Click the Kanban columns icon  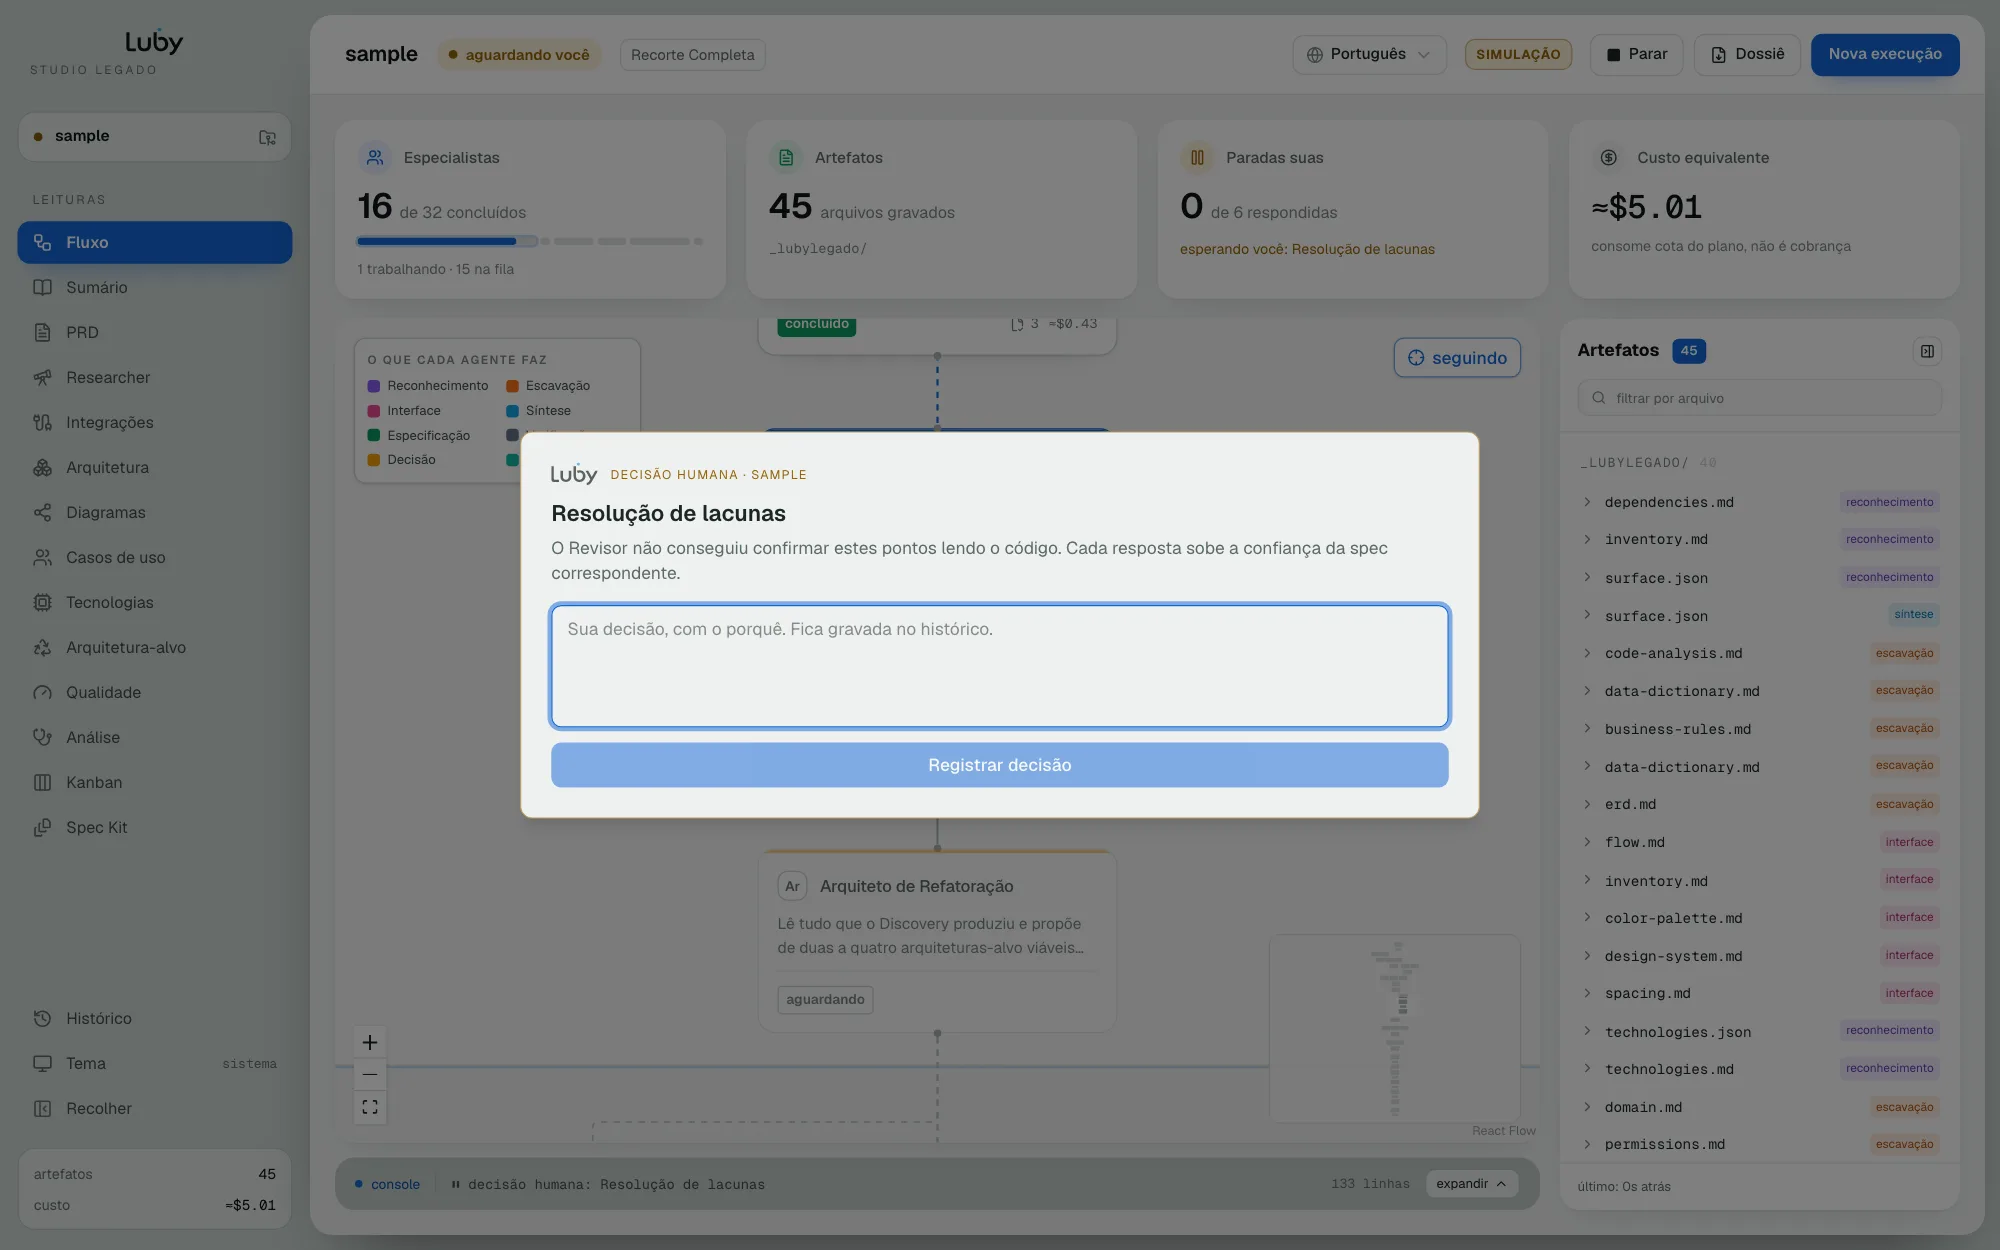click(42, 782)
